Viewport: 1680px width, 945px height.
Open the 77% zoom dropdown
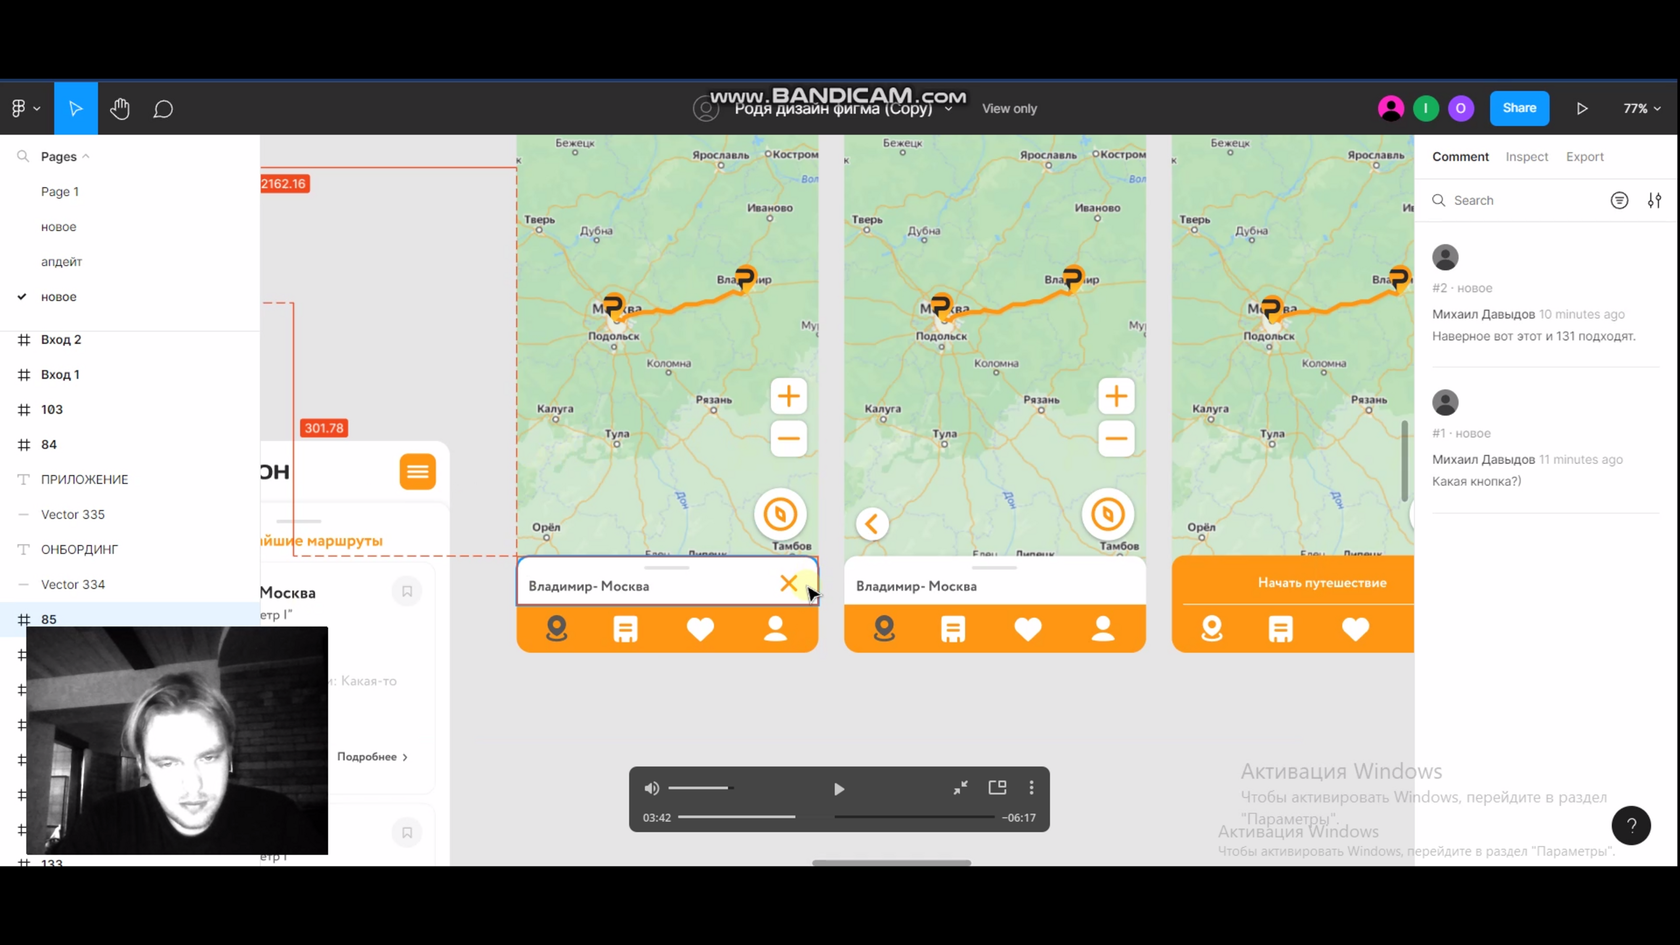point(1642,108)
